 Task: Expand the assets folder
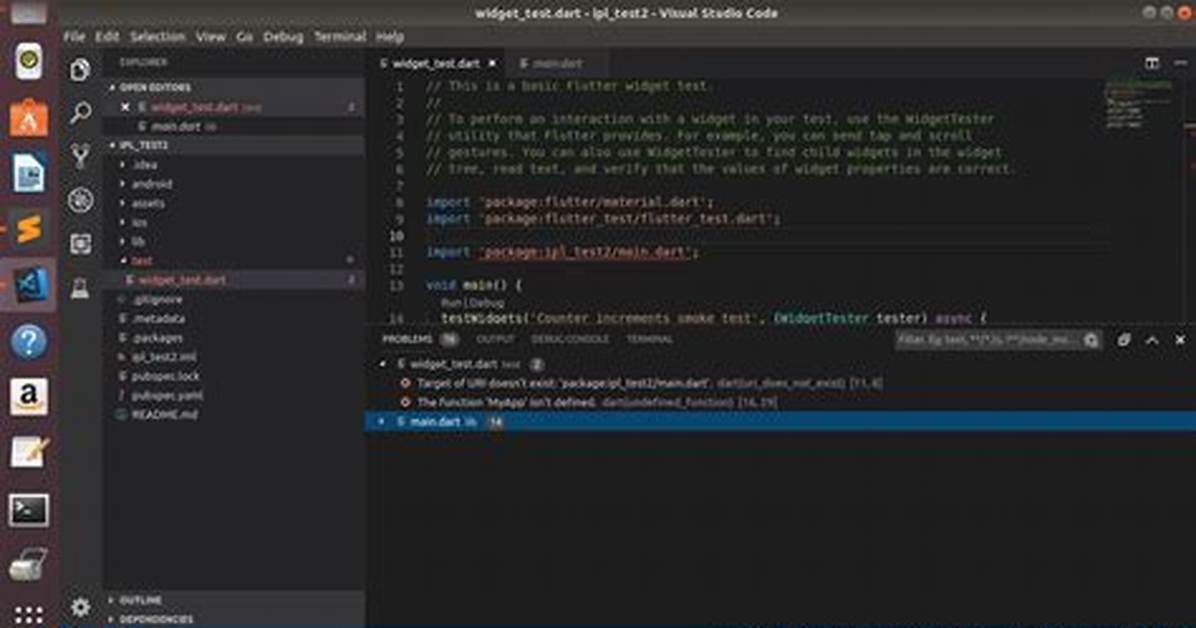[x=148, y=204]
